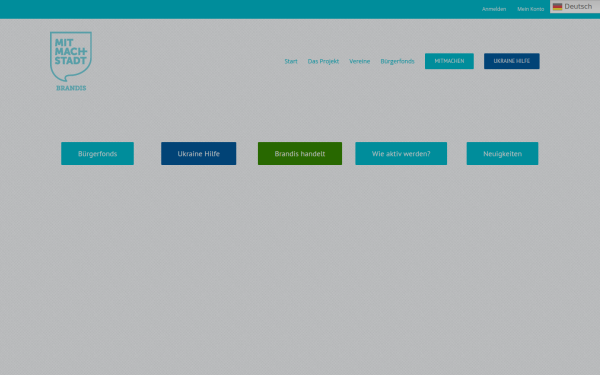The height and width of the screenshot is (375, 600).
Task: Open the Neuigkeiten tile button
Action: point(502,153)
